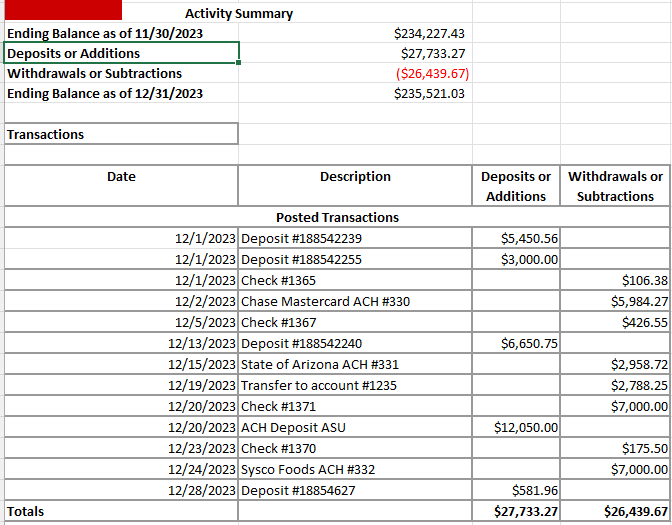Select the Withdrawals or Subtractions column header
Viewport: 672px width, 525px height.
(615, 186)
